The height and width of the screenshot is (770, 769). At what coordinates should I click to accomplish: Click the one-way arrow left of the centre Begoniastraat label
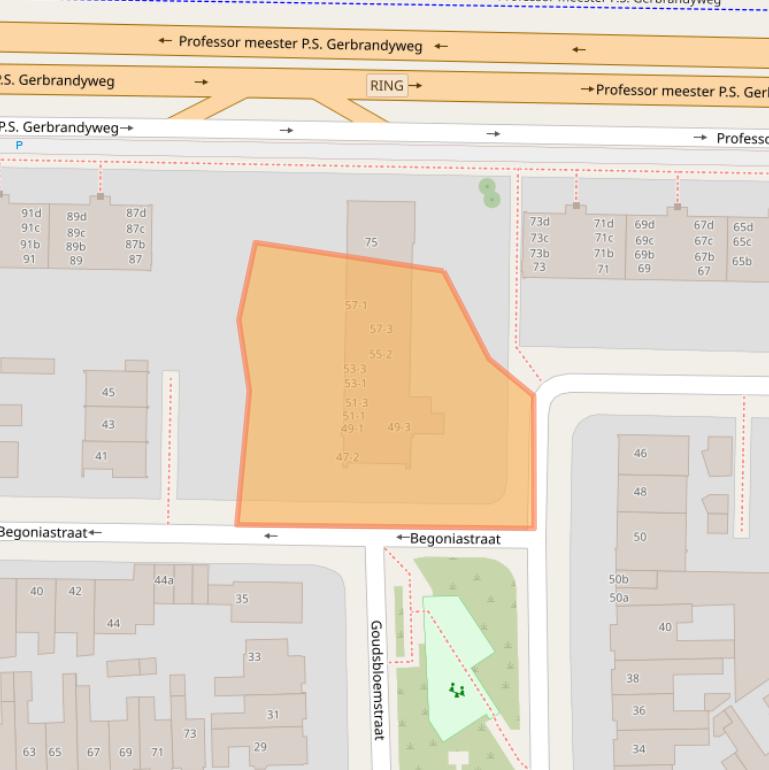click(401, 538)
